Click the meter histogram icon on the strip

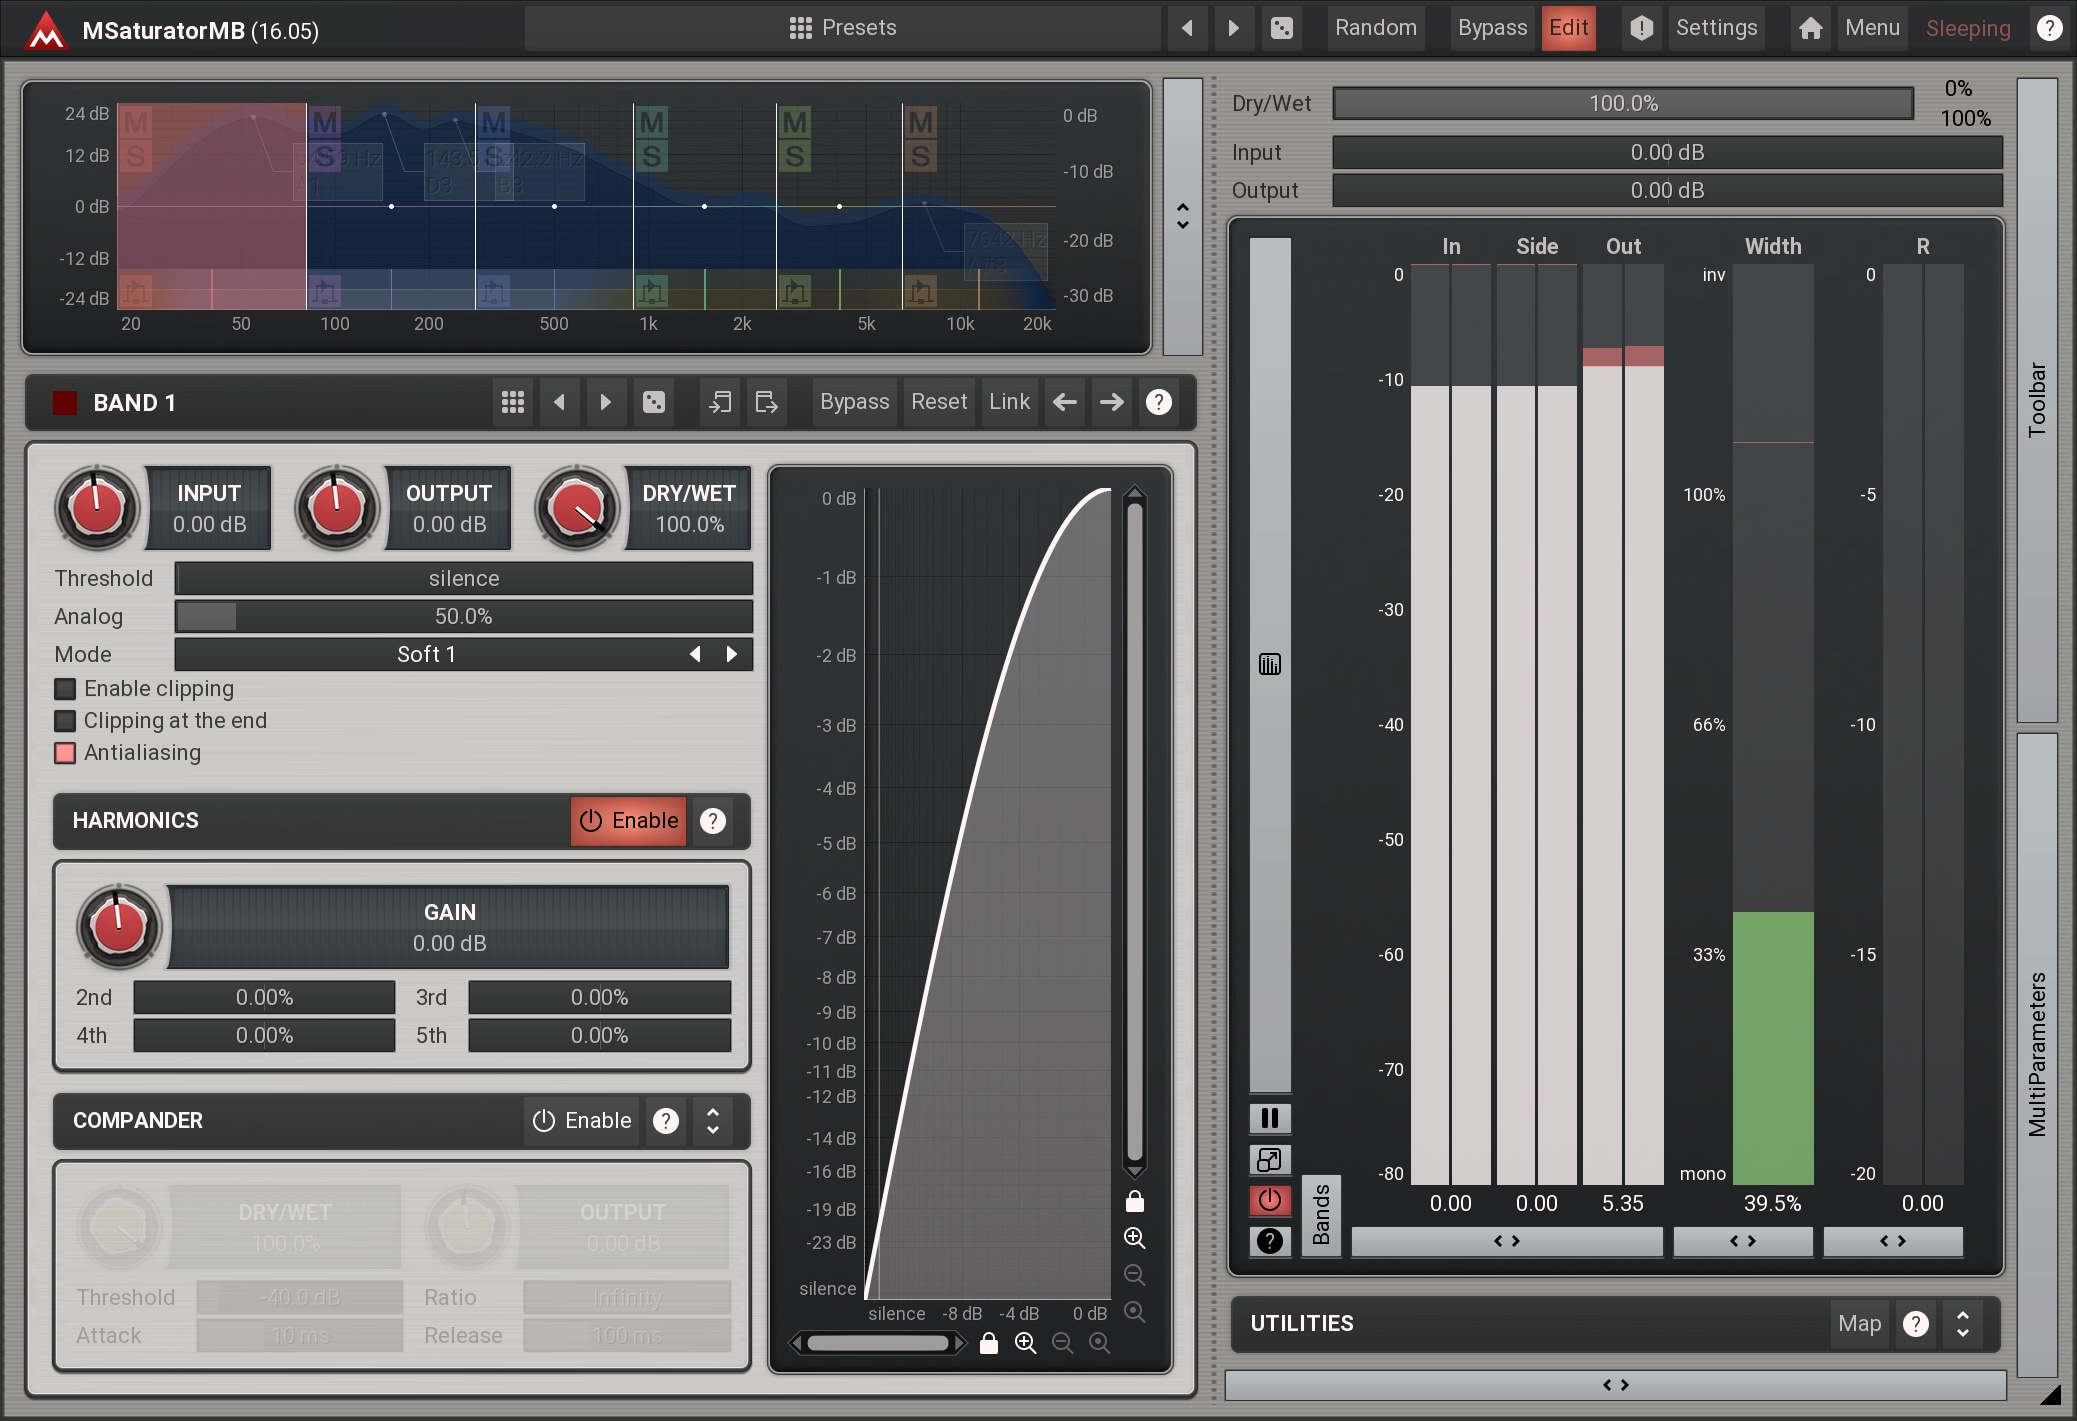pos(1270,664)
